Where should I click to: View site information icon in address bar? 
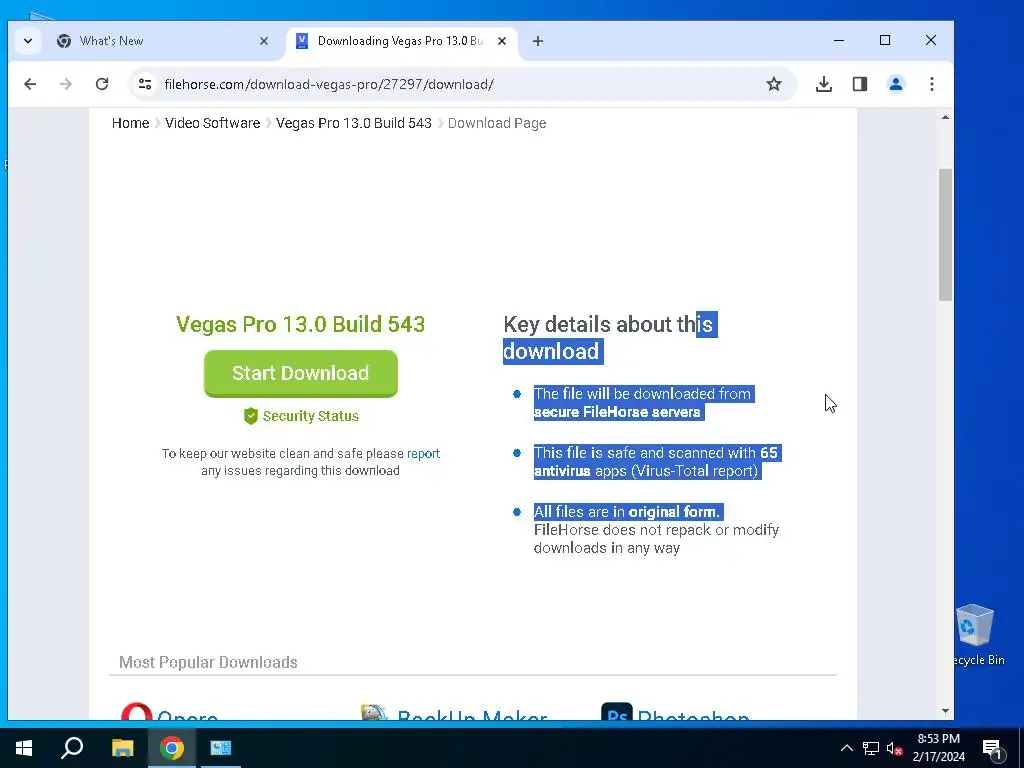tap(145, 84)
